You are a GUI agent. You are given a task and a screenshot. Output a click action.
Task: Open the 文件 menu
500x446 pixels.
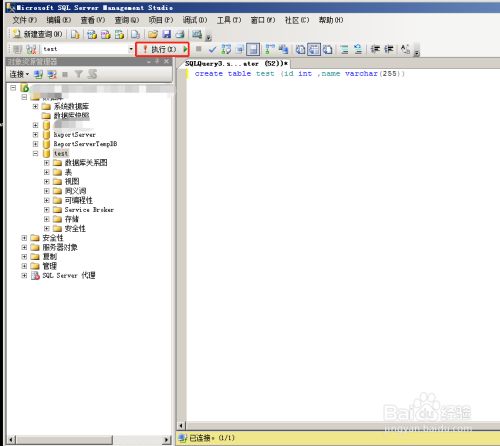24,20
